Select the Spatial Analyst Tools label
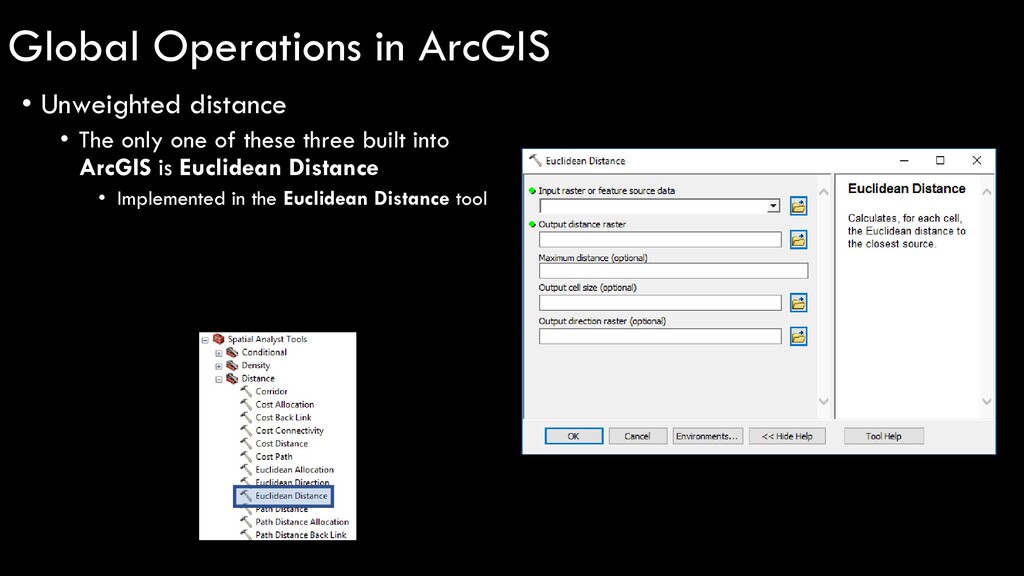 (x=267, y=339)
